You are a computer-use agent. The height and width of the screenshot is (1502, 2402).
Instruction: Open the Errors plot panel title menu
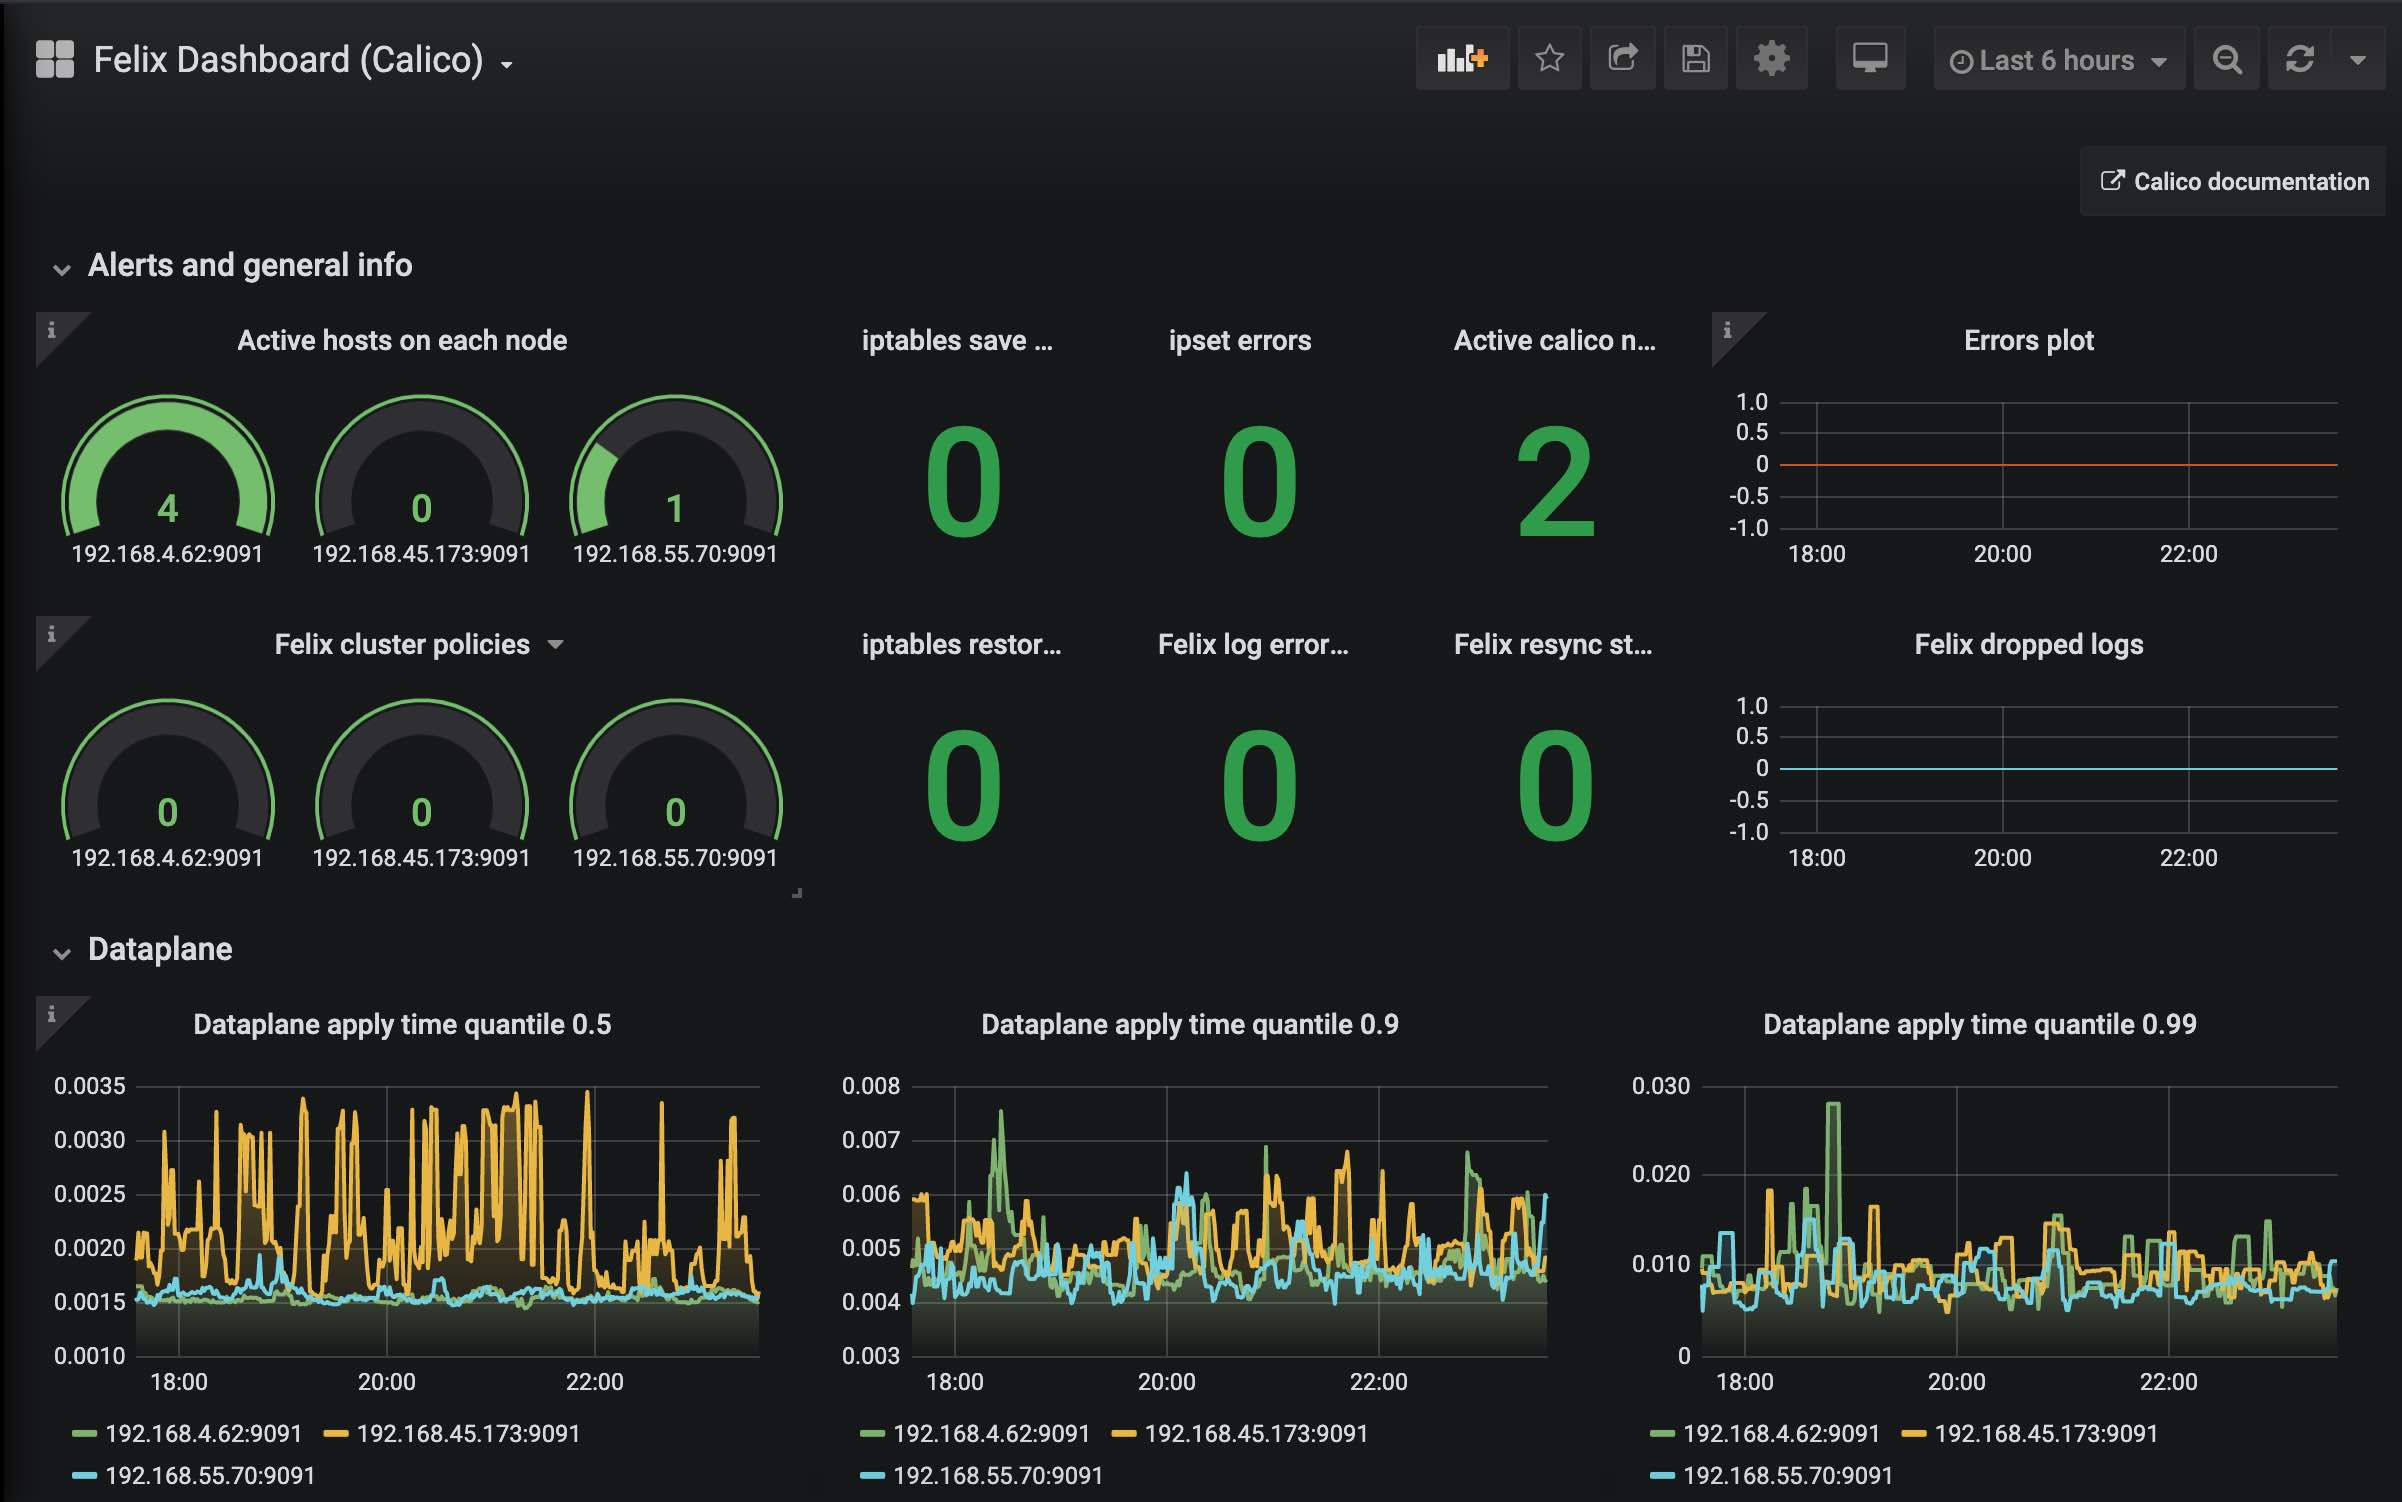click(x=2028, y=340)
